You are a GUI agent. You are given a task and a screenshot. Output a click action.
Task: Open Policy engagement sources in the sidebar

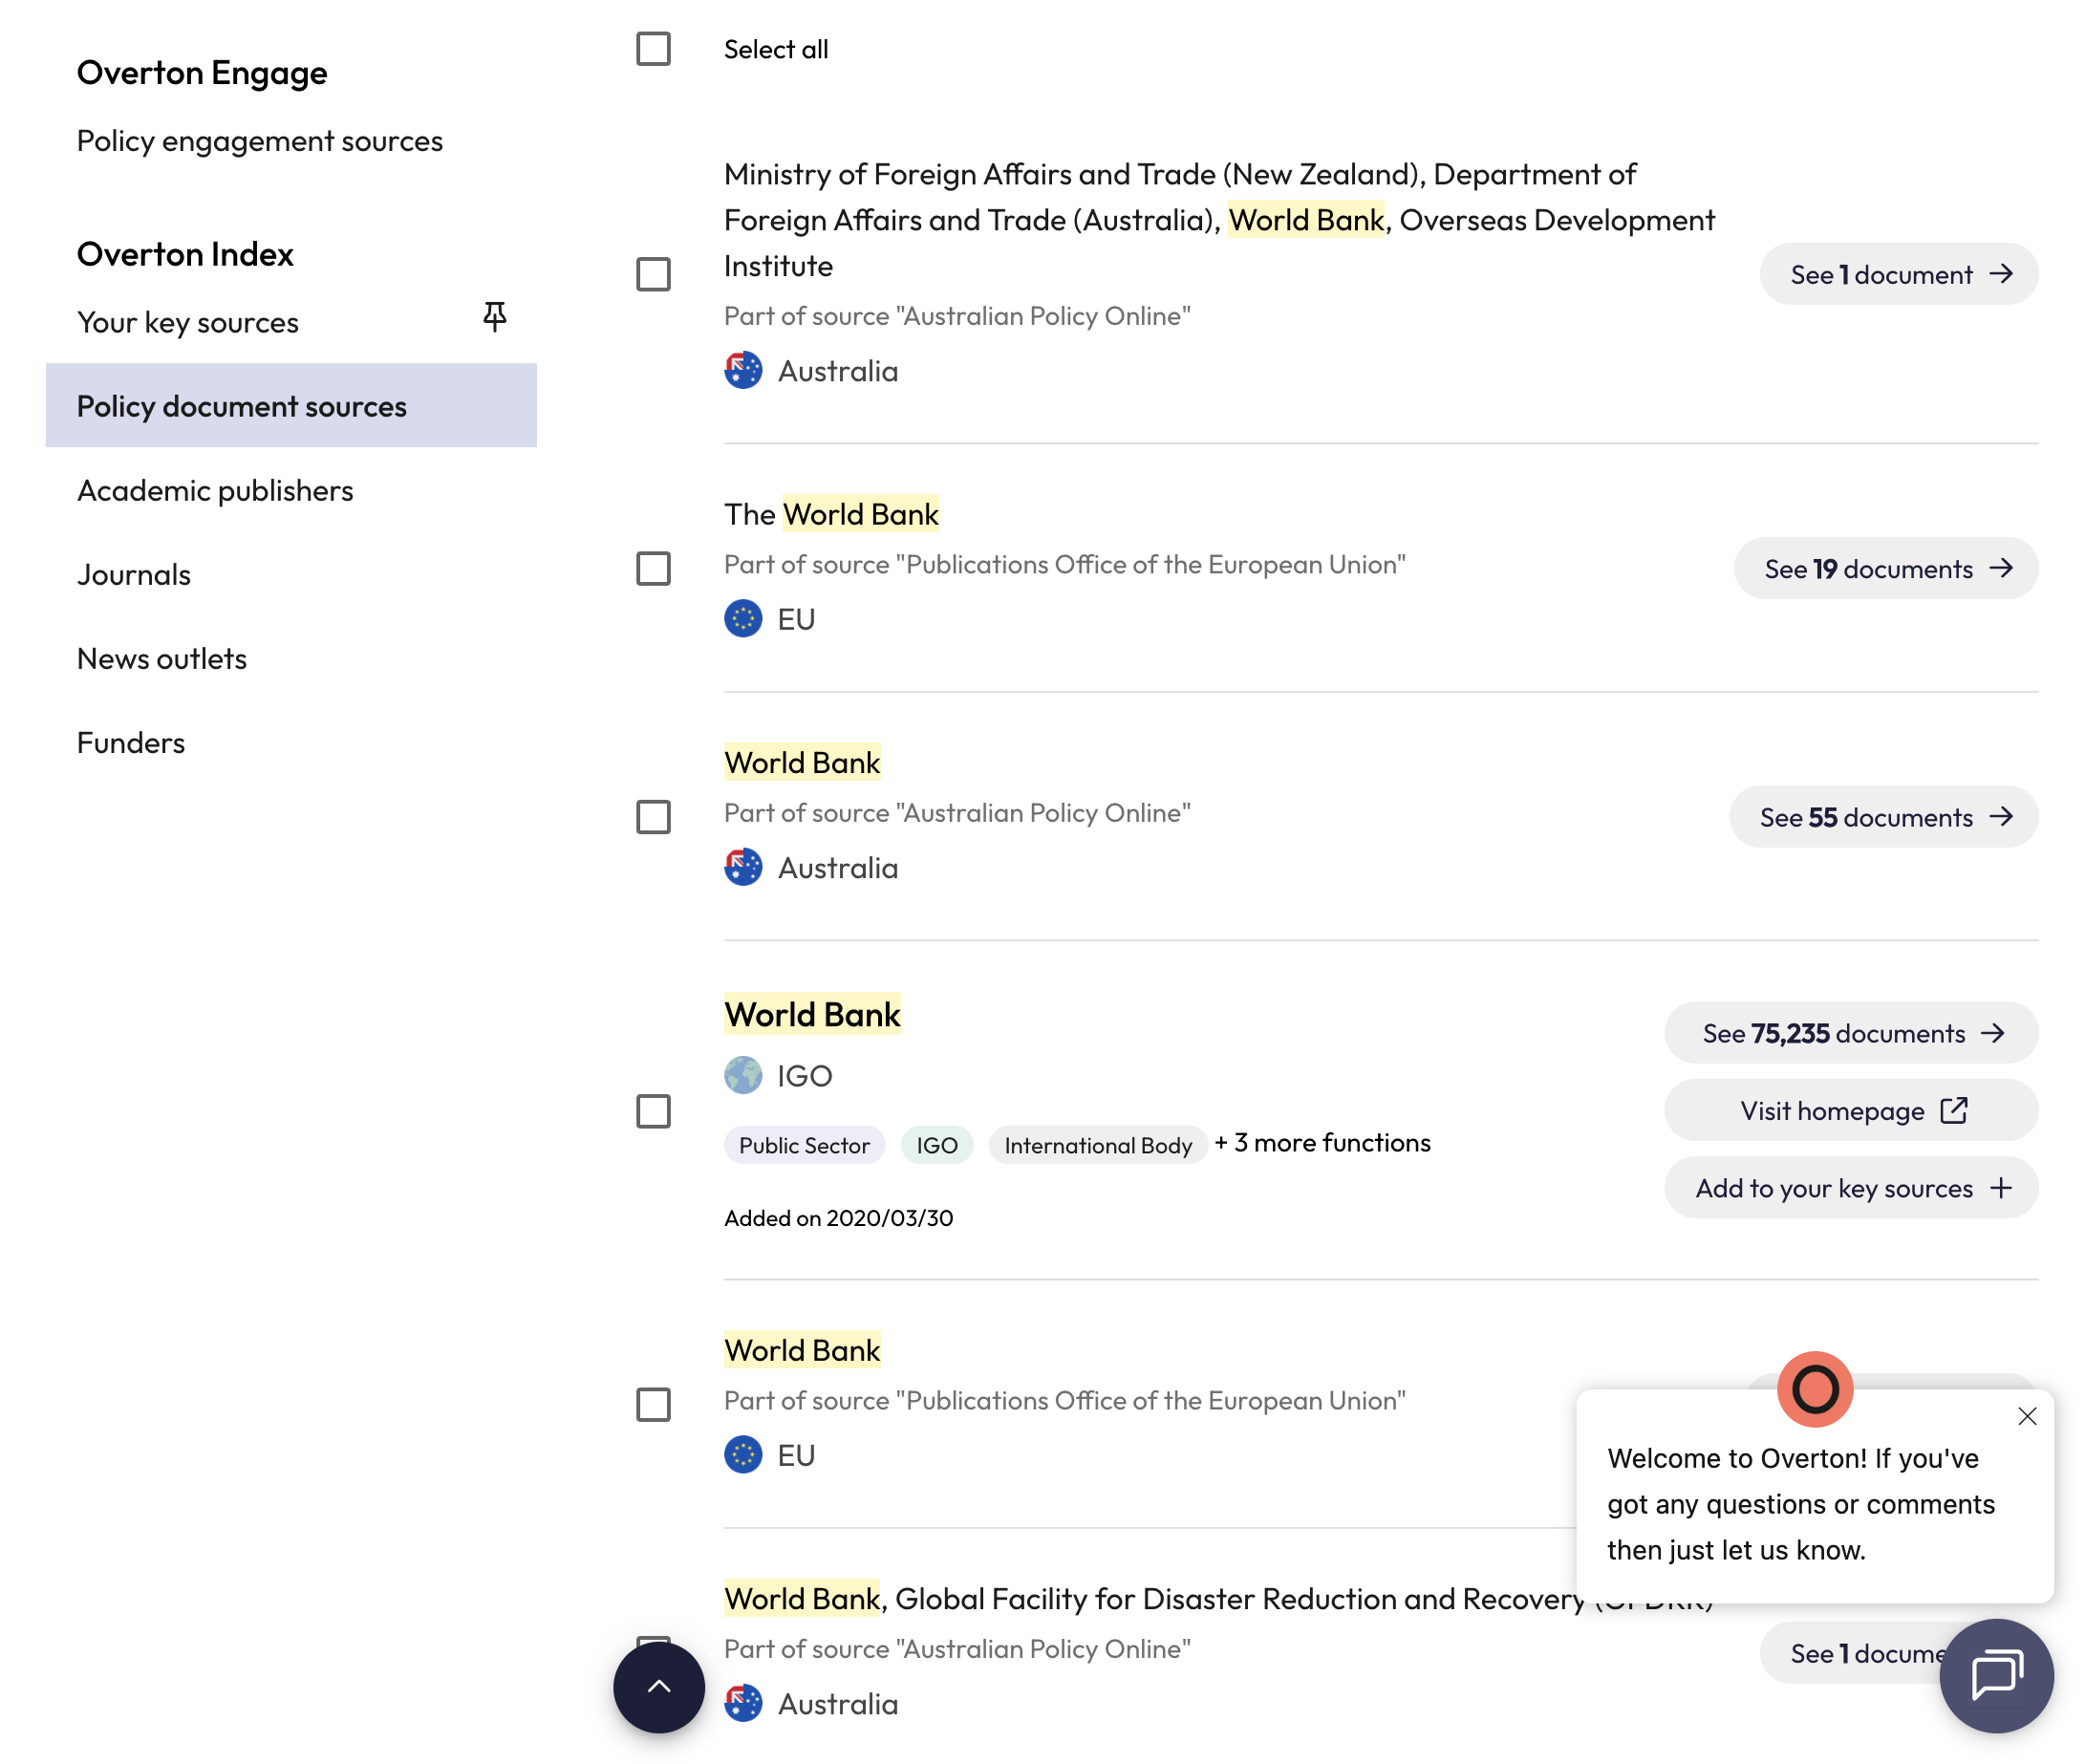tap(260, 141)
